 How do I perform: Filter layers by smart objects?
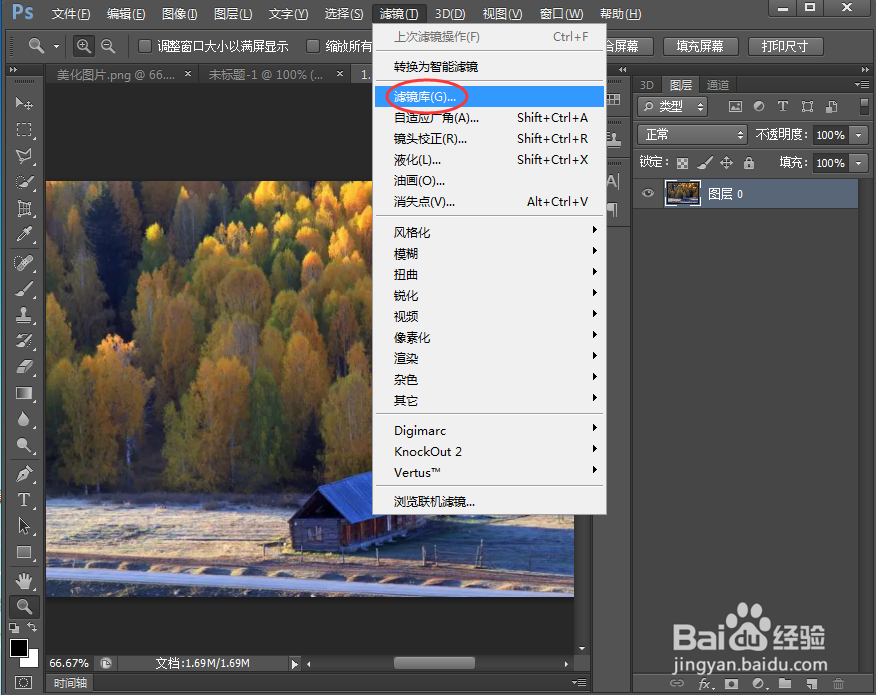831,106
